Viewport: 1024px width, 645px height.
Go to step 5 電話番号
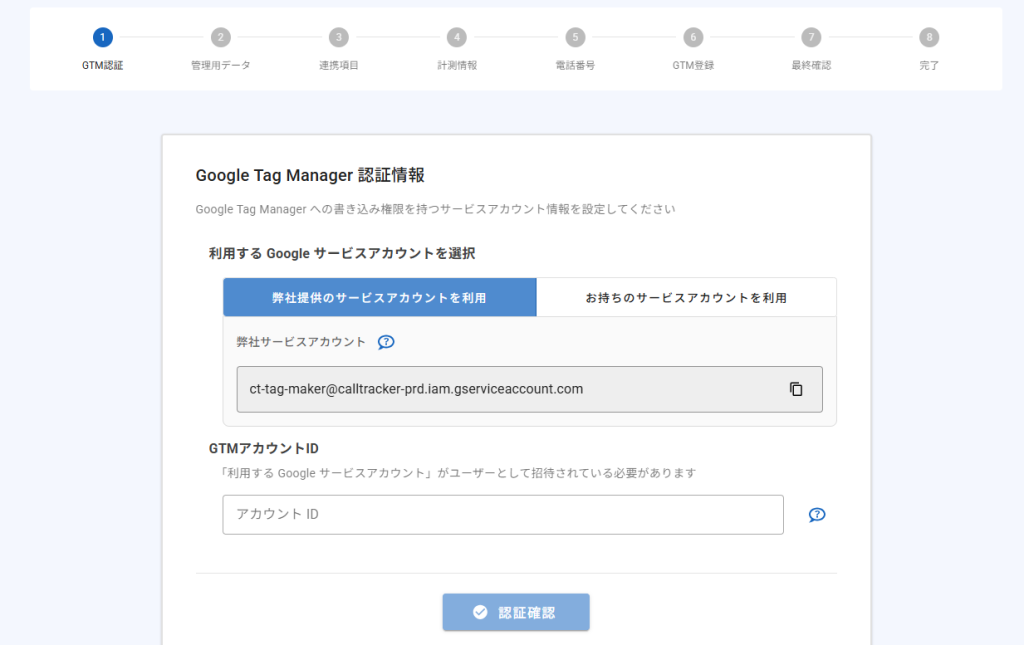(x=575, y=37)
